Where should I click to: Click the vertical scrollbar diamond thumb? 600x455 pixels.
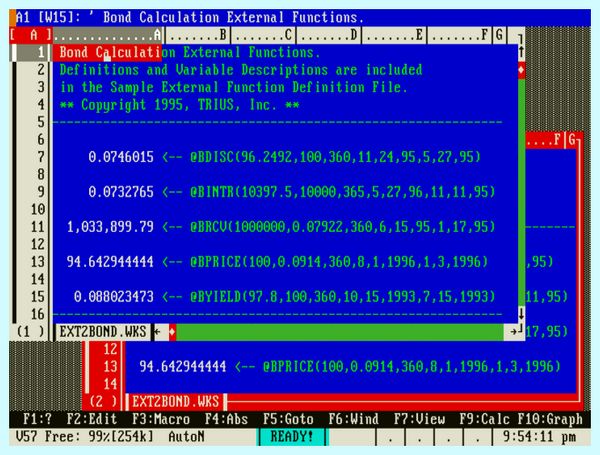pos(521,70)
